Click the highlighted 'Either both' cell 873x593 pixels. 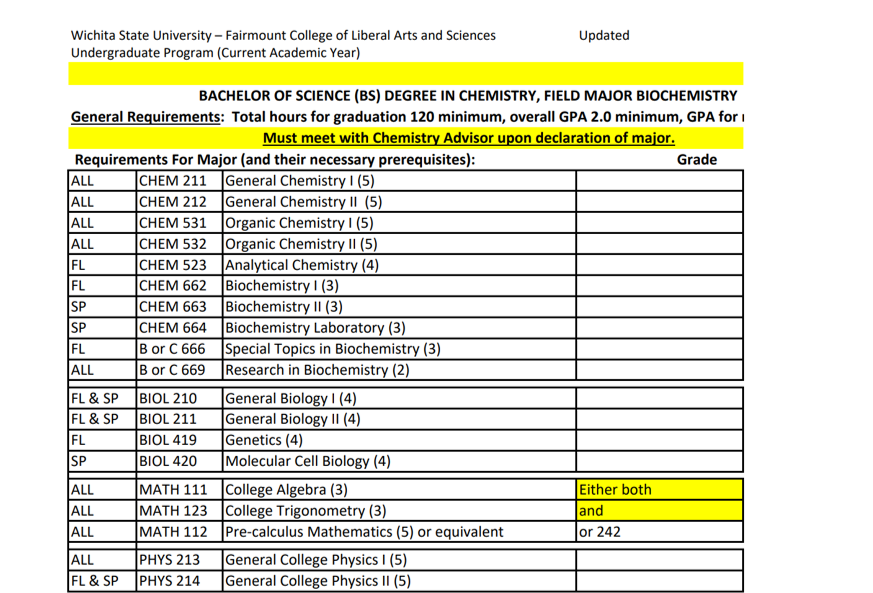[x=660, y=490]
